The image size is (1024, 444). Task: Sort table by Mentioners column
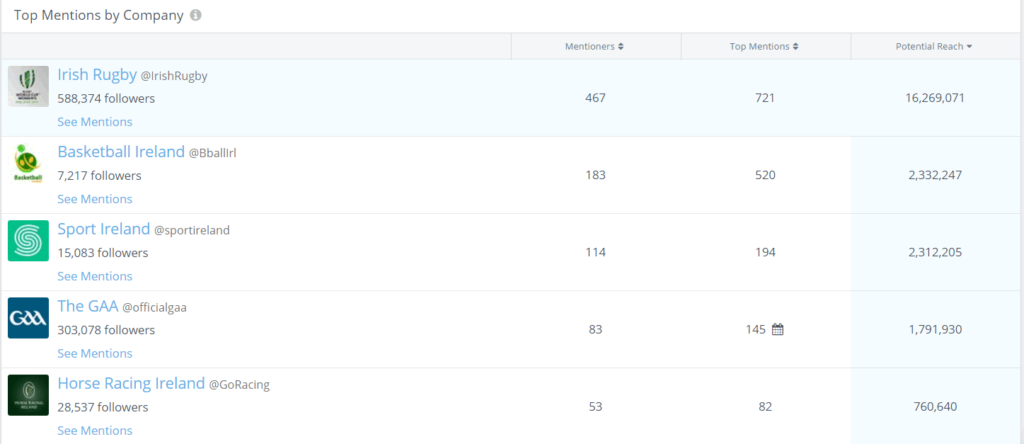594,46
